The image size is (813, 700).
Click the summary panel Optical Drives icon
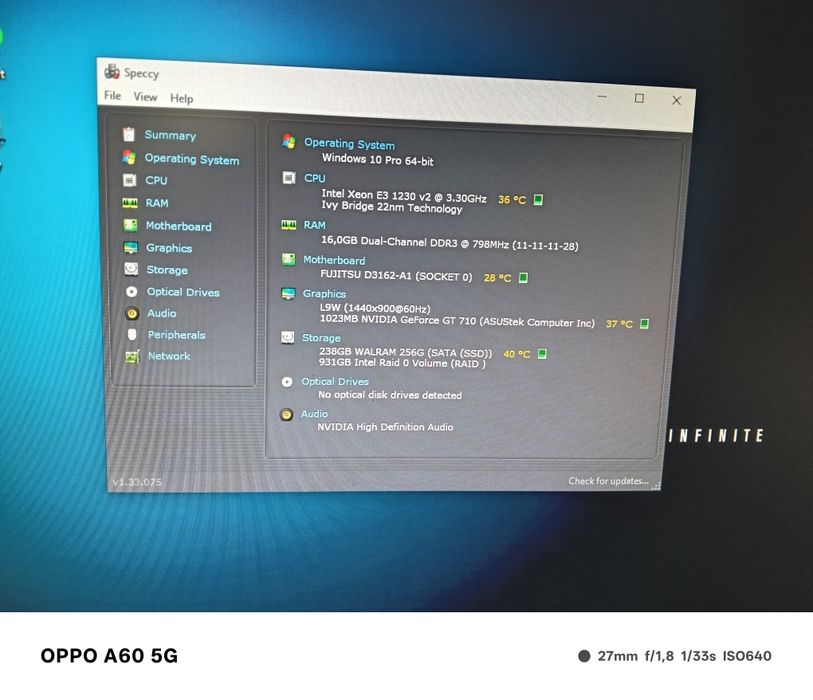[287, 382]
